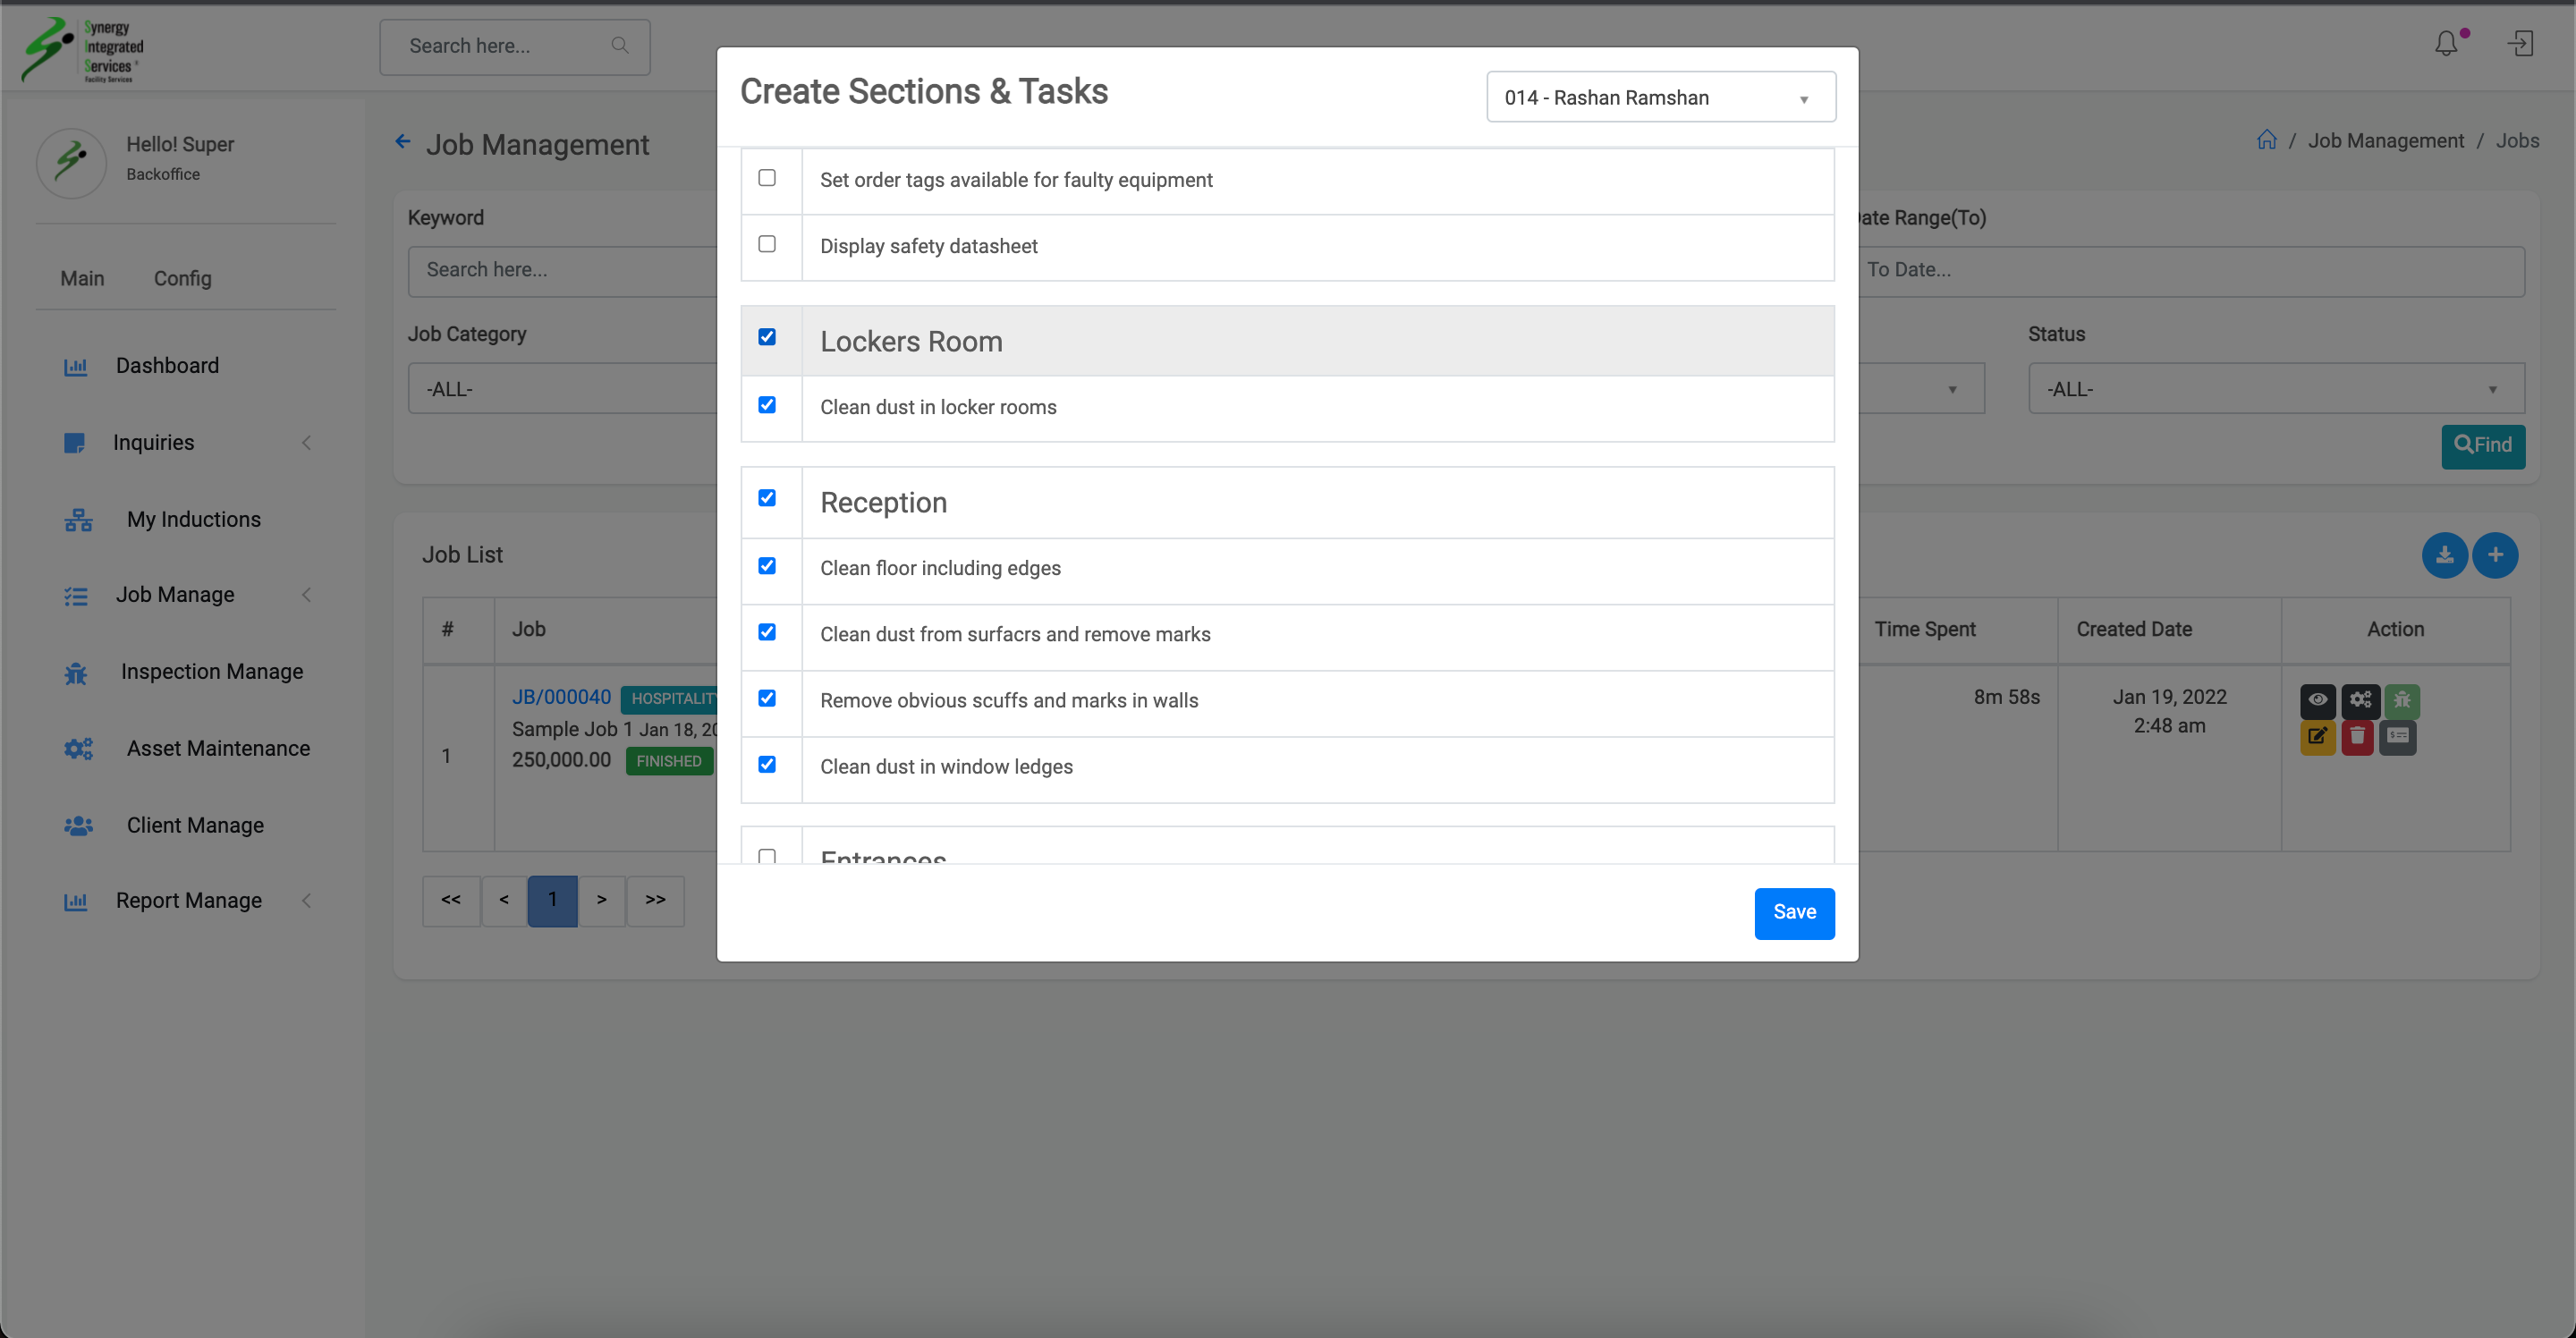Uncheck Clean dust in window ledges
The width and height of the screenshot is (2576, 1338).
pos(767,765)
